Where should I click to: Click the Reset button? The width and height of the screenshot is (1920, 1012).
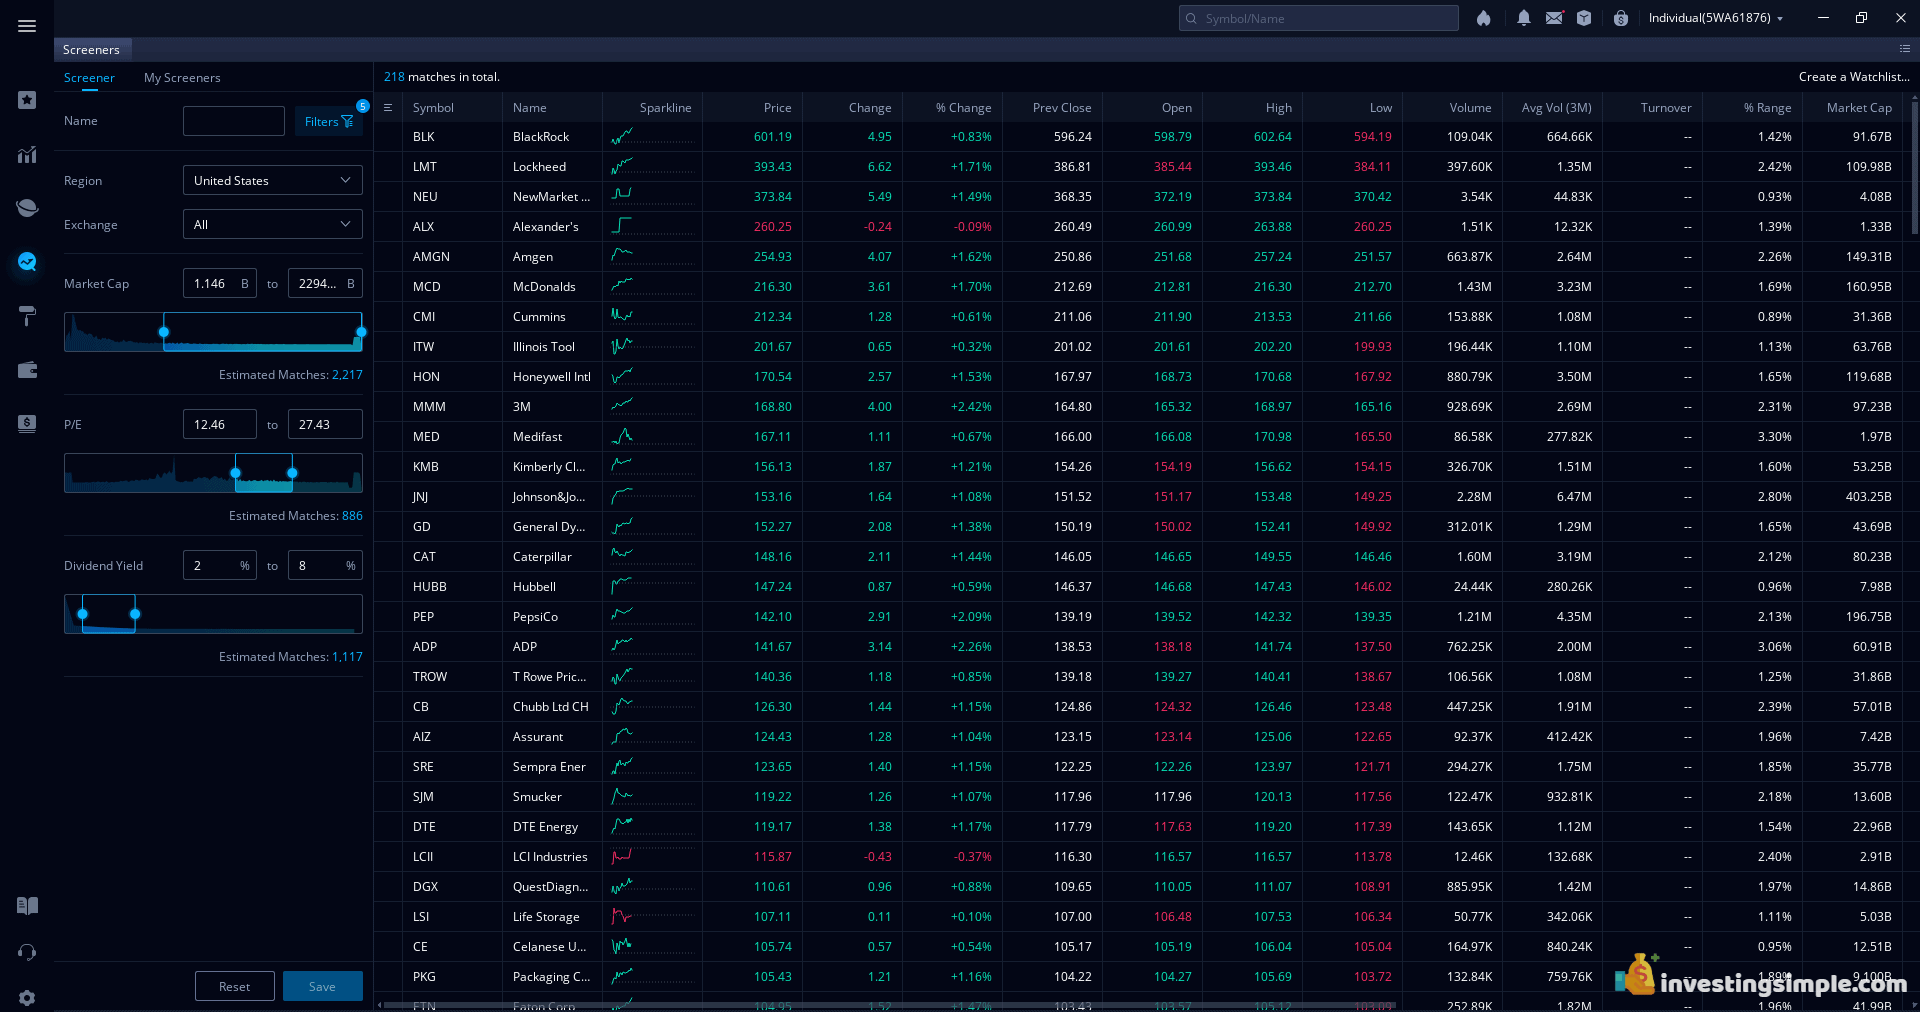click(x=235, y=986)
